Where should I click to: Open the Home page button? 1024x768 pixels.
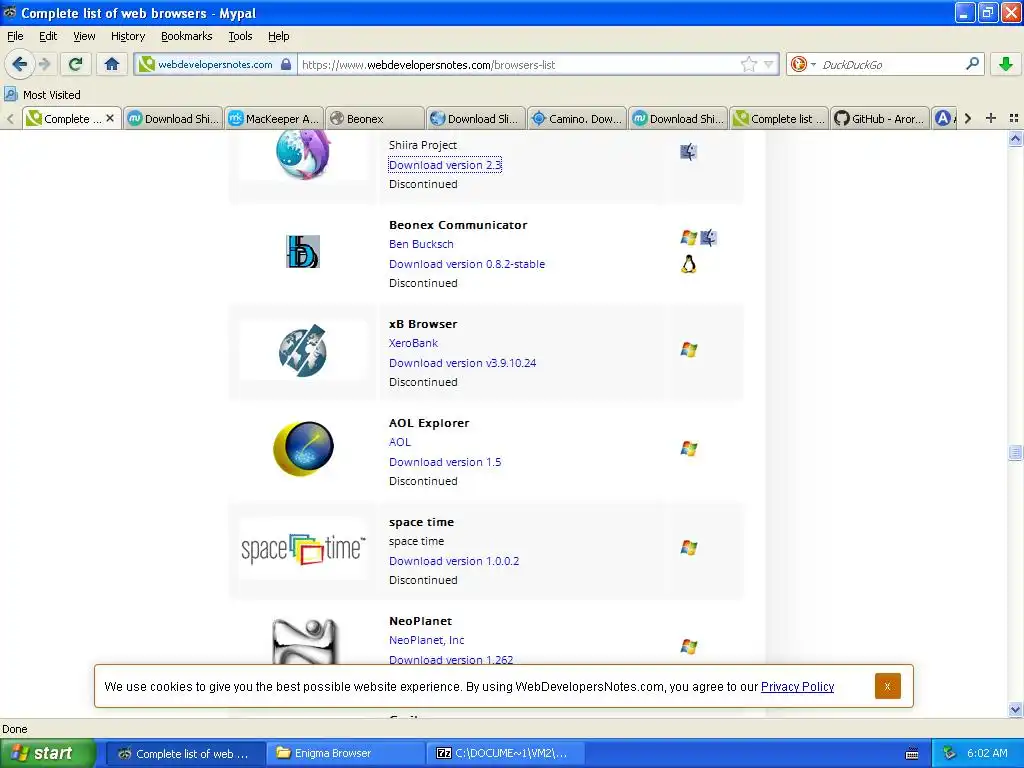[x=112, y=64]
